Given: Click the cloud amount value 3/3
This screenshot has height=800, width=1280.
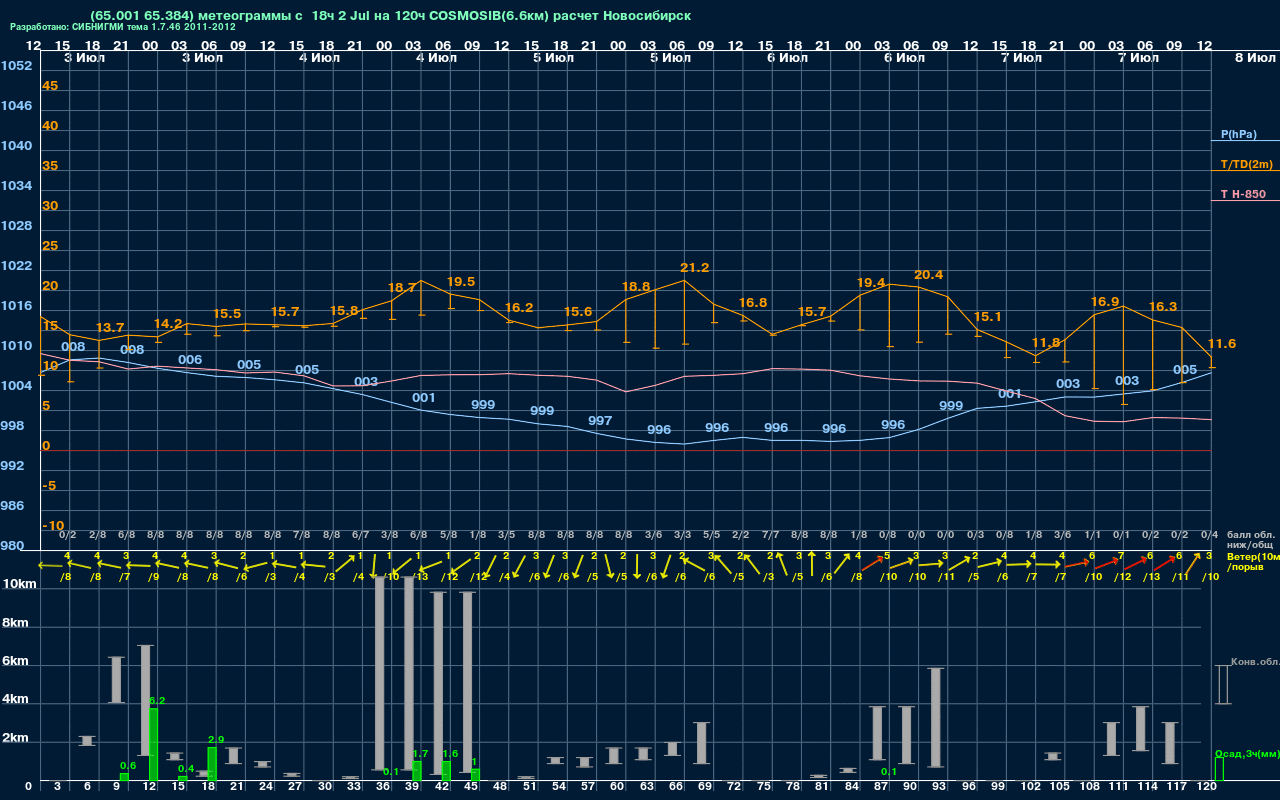Looking at the screenshot, I should (x=682, y=535).
